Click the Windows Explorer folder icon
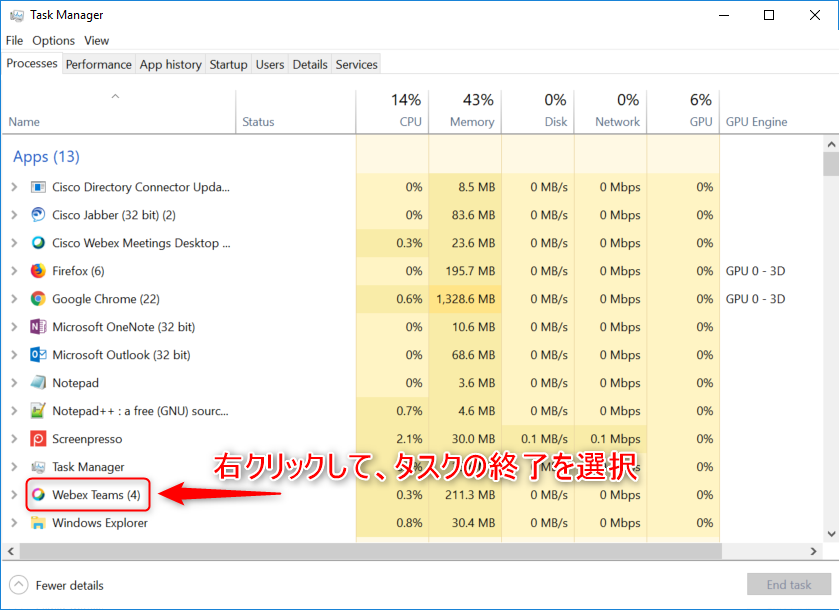Screen dimensions: 839x610 click(38, 523)
